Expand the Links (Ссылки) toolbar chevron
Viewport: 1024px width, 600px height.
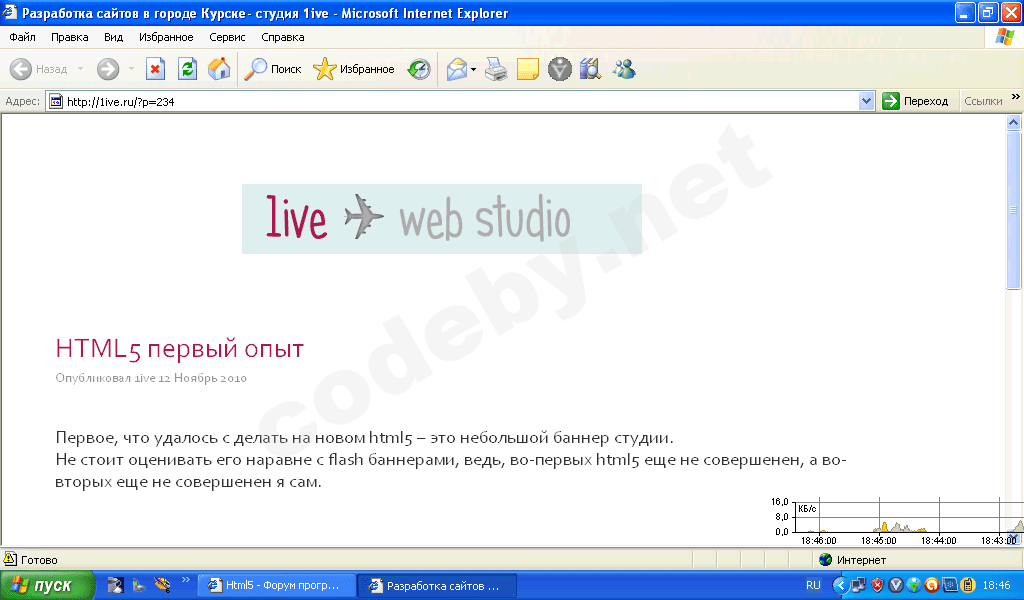click(1016, 97)
